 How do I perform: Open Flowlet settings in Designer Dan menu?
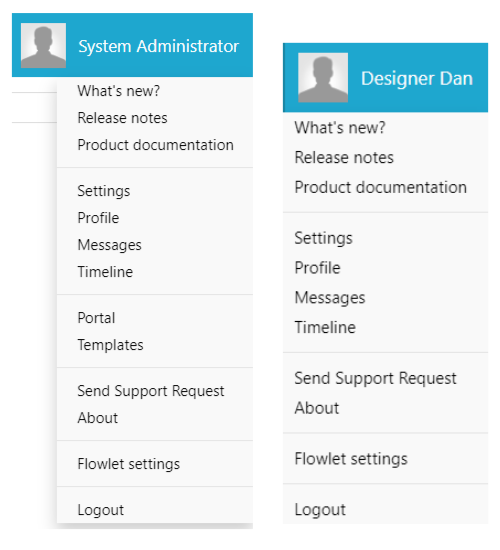click(351, 459)
